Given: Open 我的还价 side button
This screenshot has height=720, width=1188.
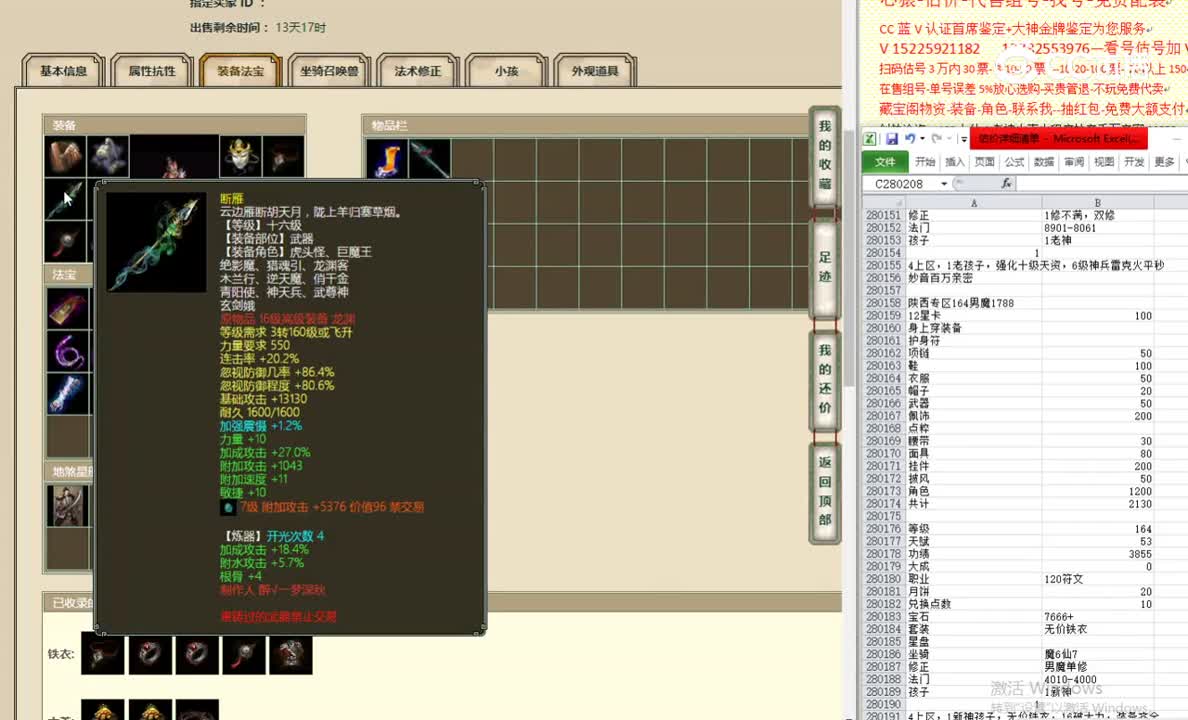Looking at the screenshot, I should point(825,379).
